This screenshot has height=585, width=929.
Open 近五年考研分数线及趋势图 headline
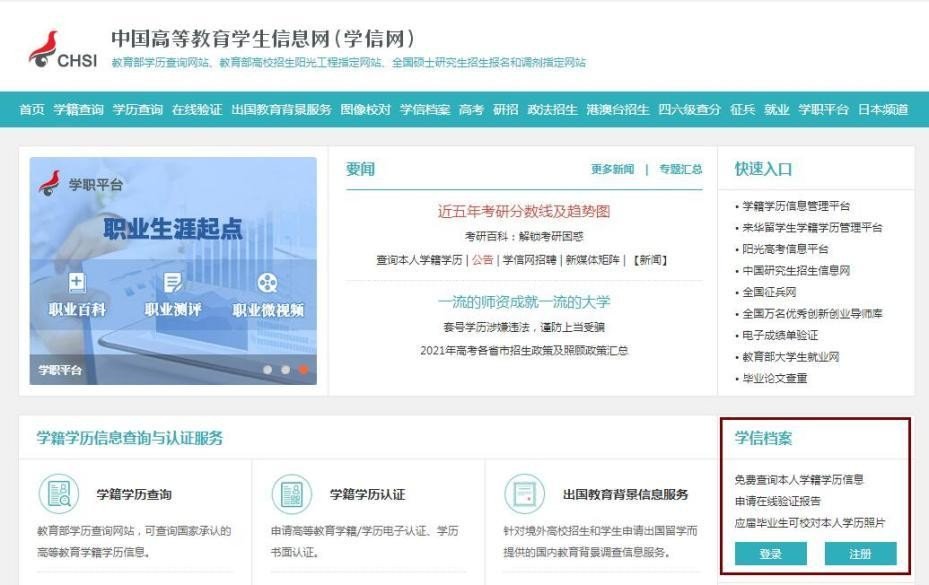[x=523, y=211]
